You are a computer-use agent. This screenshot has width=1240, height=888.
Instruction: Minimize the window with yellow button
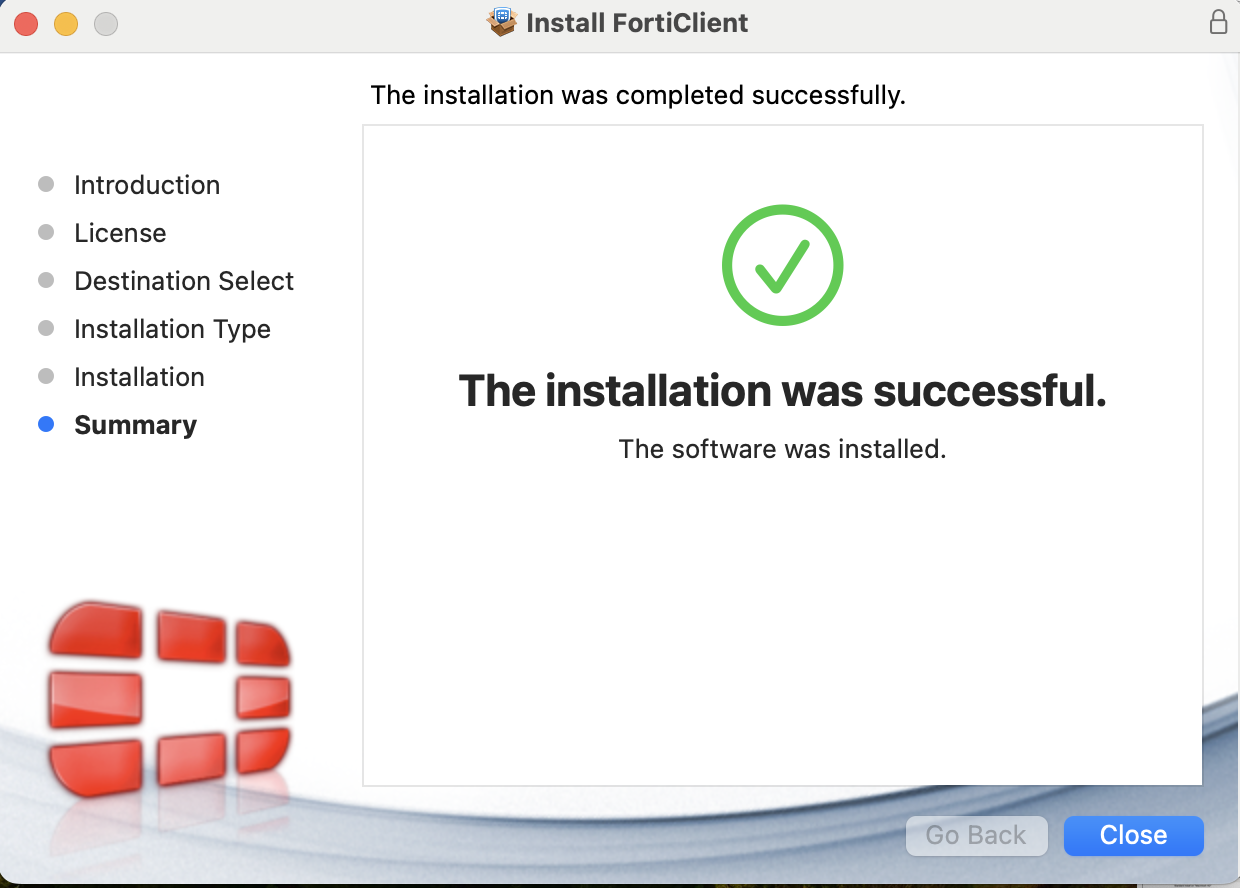point(66,23)
